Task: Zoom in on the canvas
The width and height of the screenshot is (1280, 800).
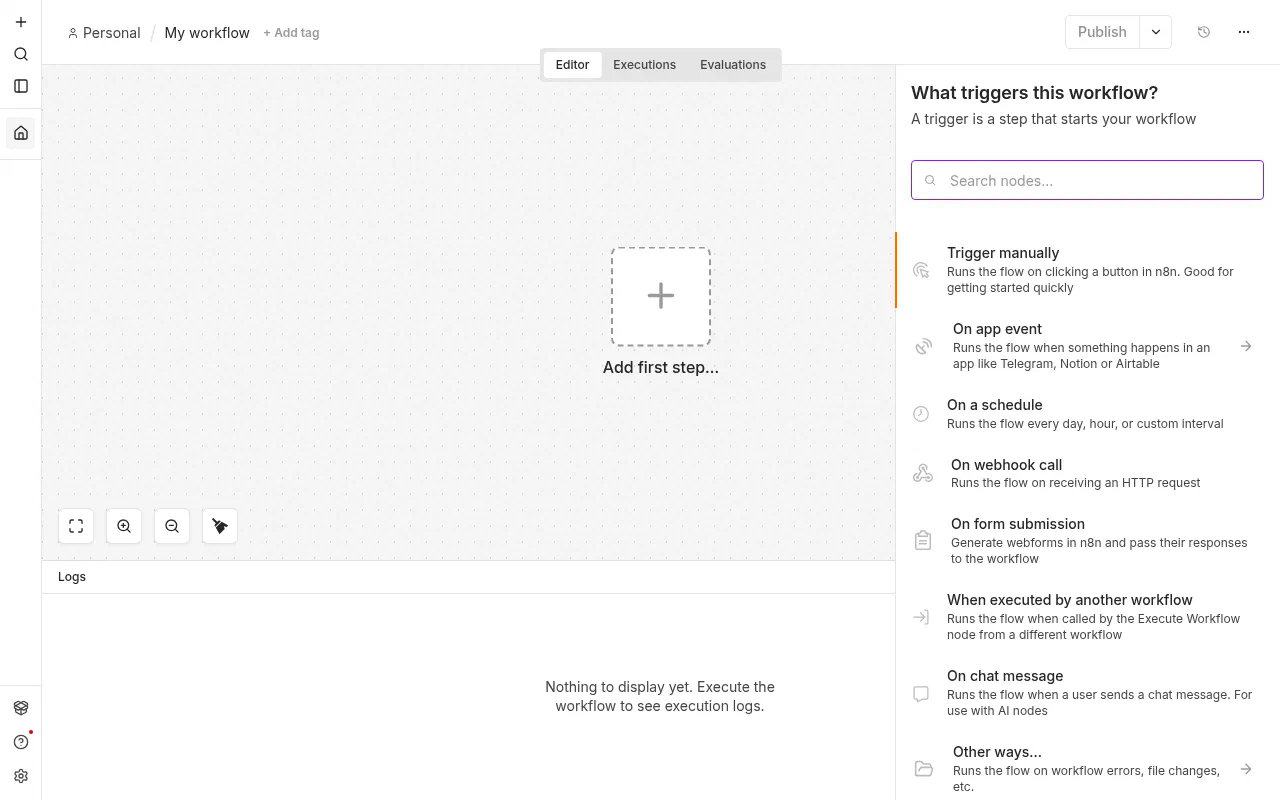Action: [x=124, y=526]
